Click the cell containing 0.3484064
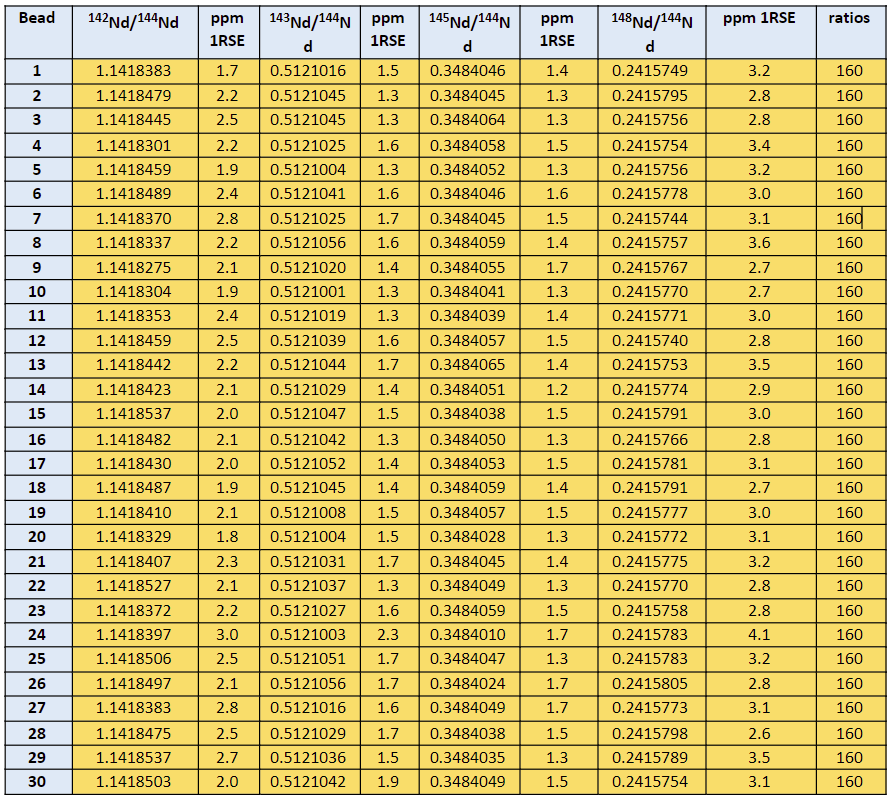This screenshot has width=887, height=795. coord(470,120)
